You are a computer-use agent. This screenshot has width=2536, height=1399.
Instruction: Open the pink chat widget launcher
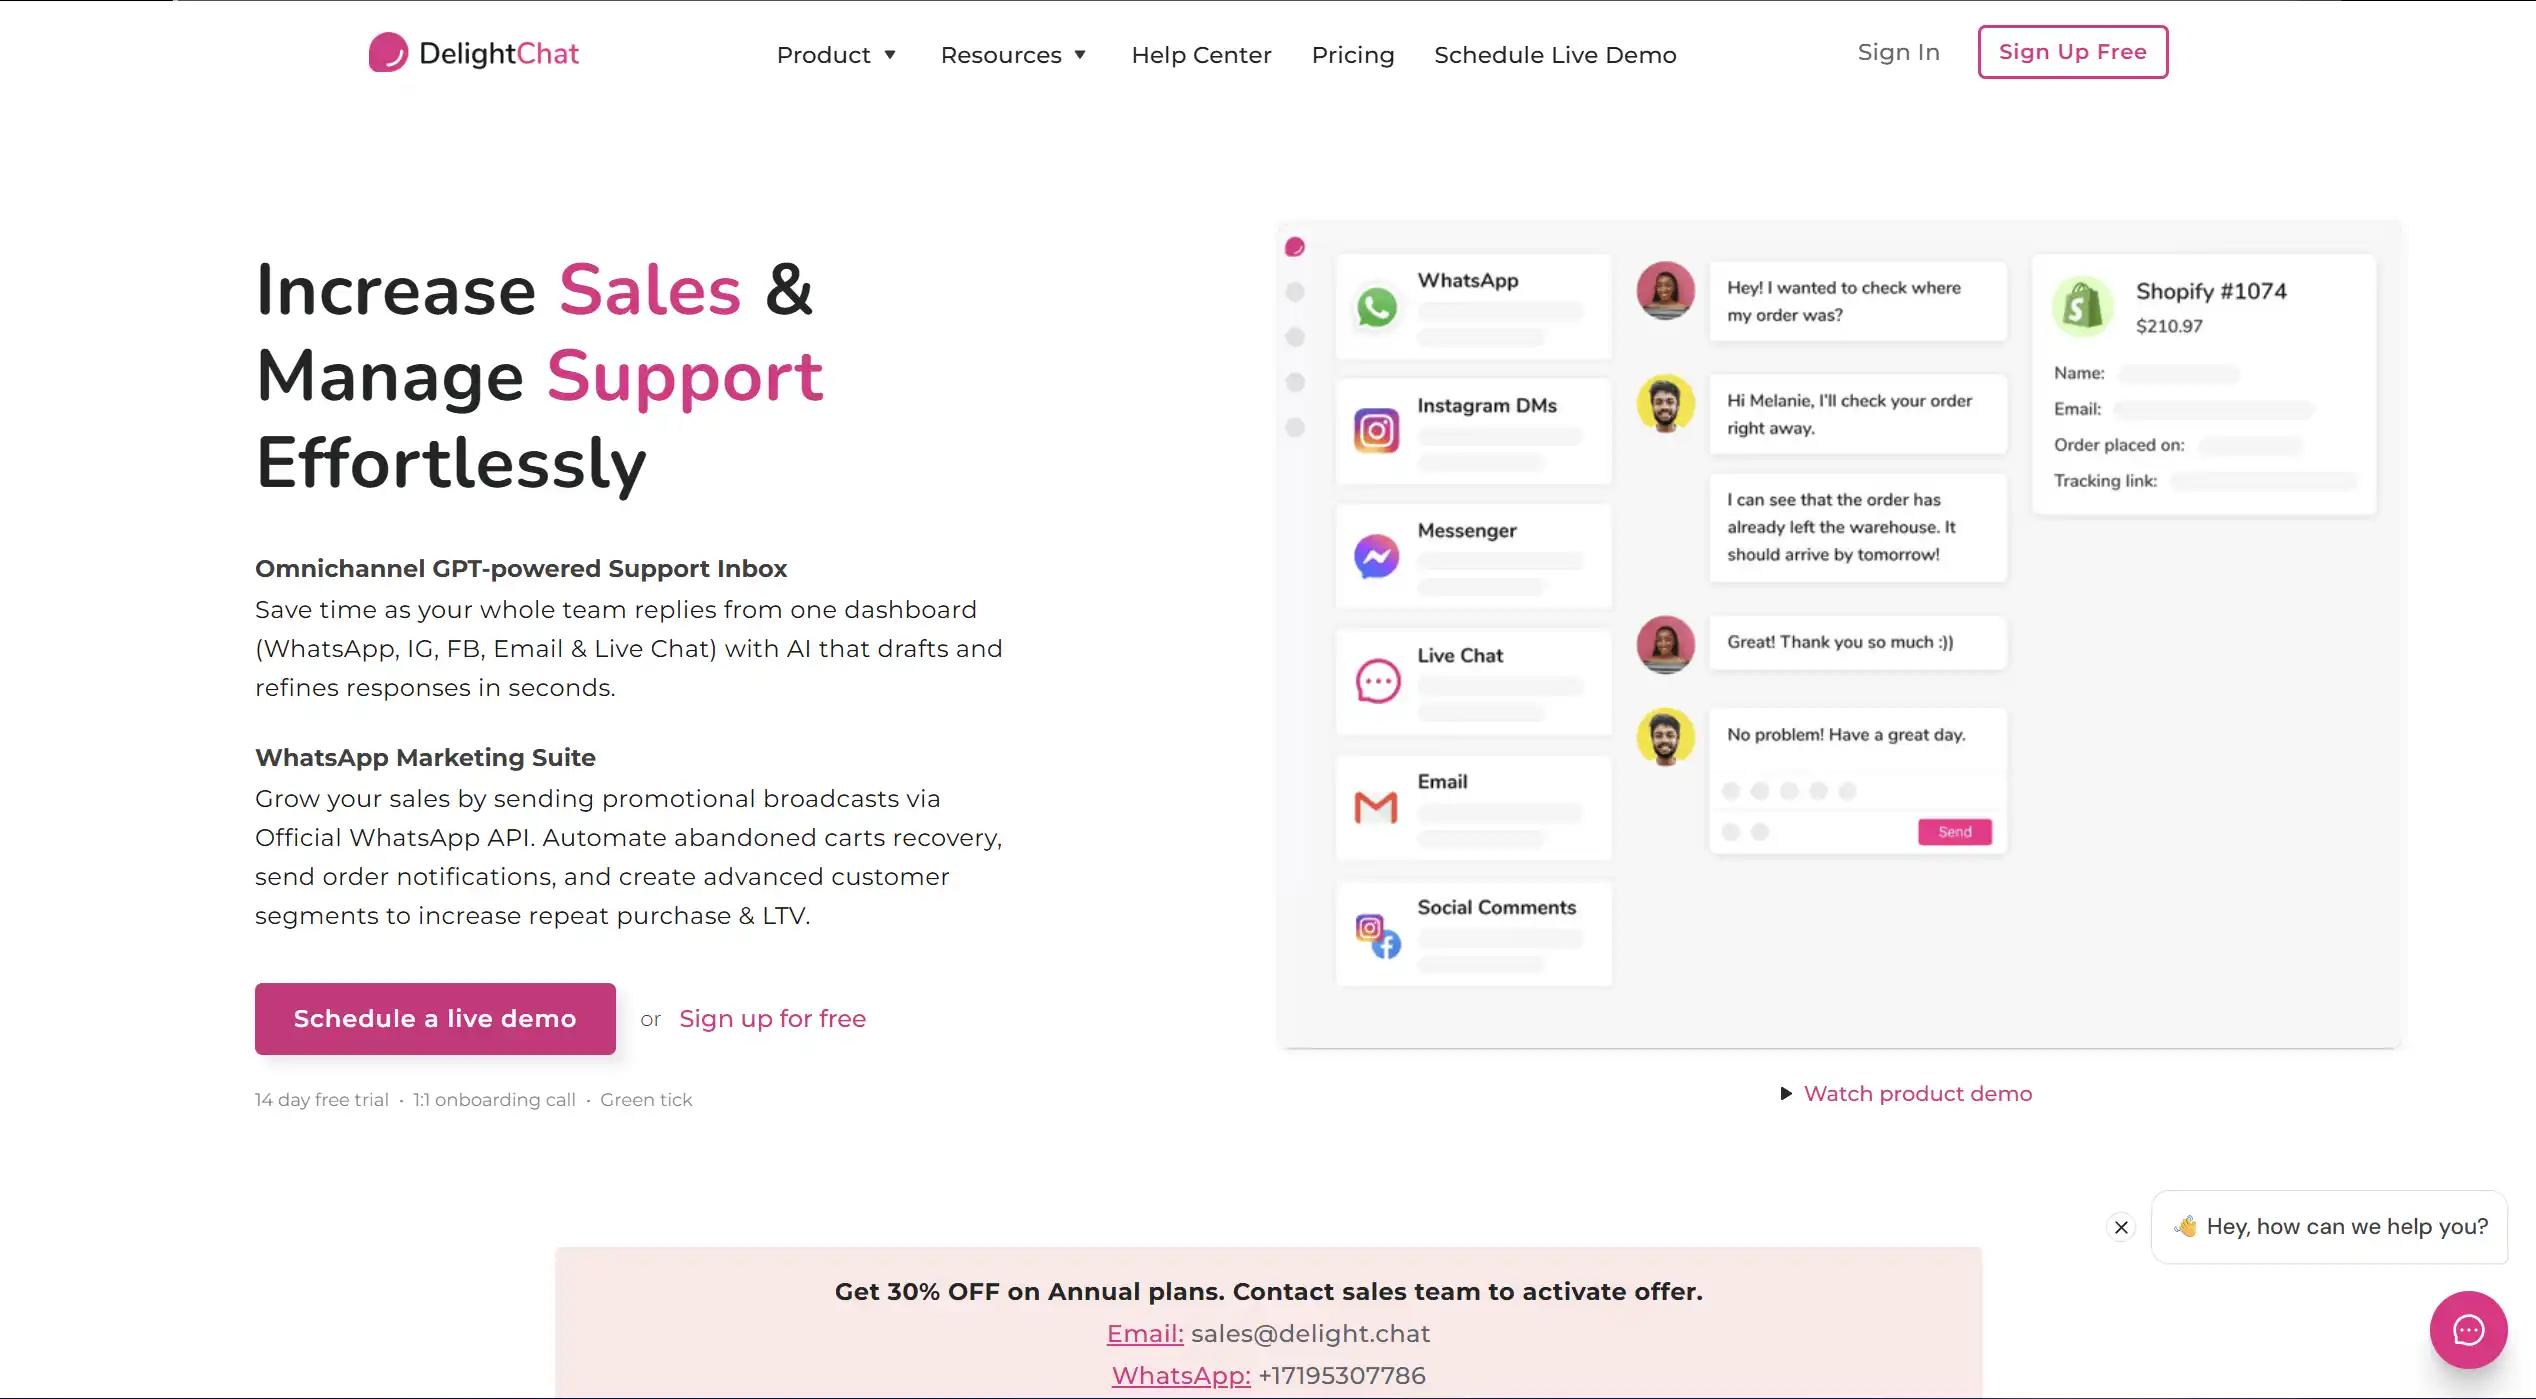coord(2468,1330)
